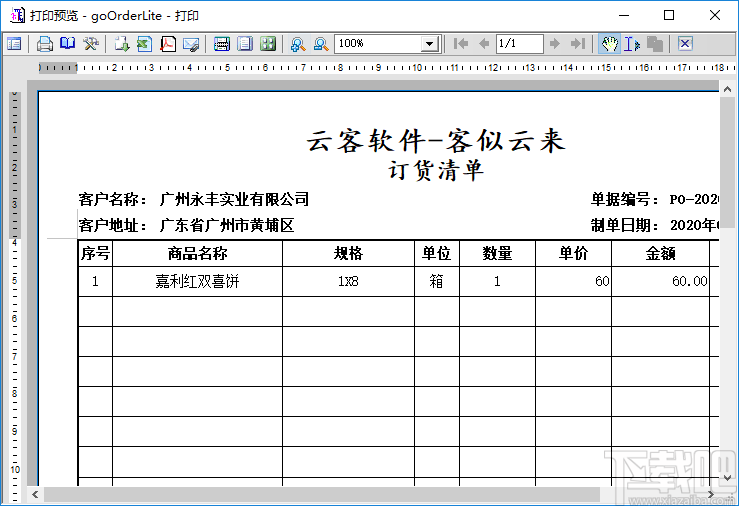Click the 制单日期 label
This screenshot has height=506, width=739.
(x=624, y=225)
